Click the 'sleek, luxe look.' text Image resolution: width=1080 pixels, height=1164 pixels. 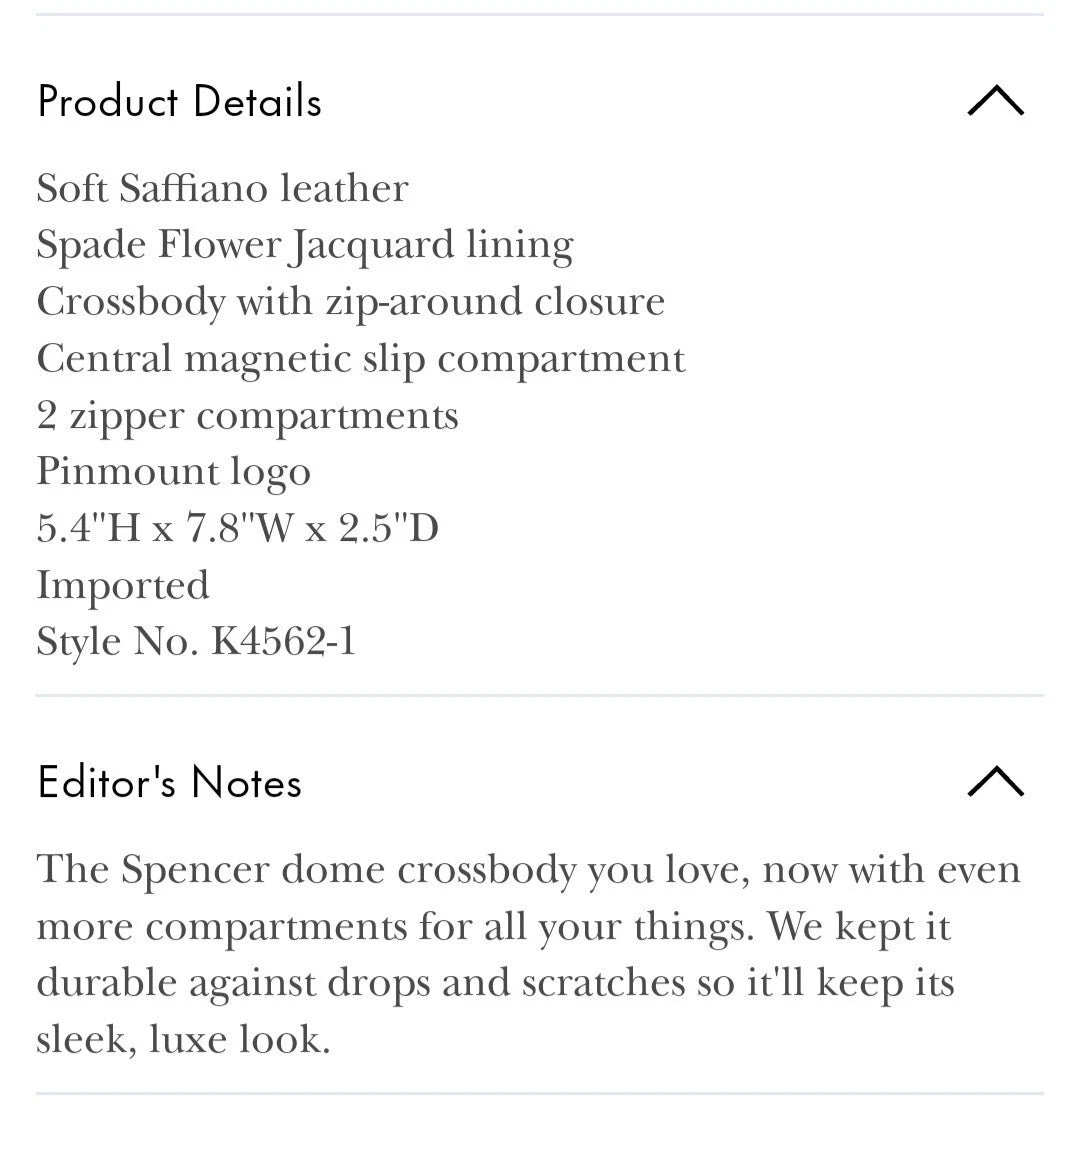(183, 1040)
